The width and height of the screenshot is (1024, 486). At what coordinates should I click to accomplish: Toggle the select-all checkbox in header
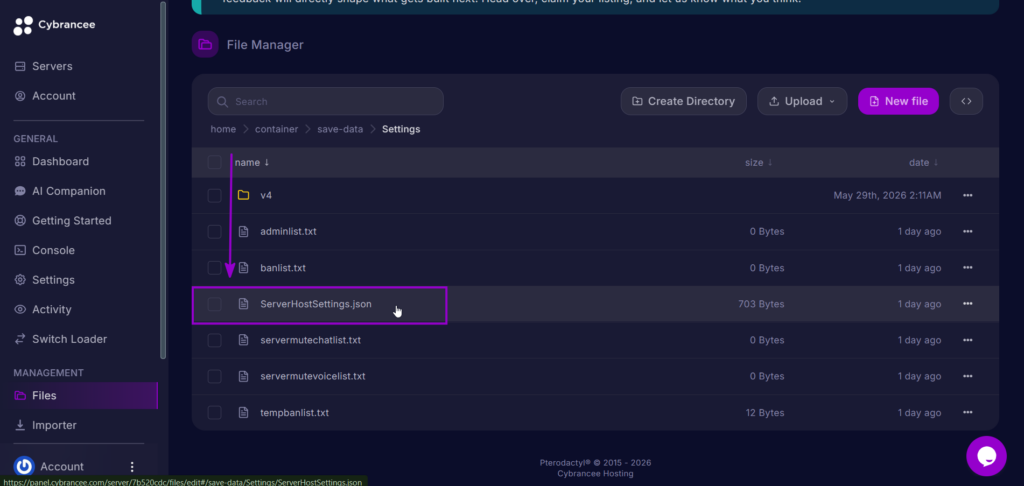[x=214, y=162]
